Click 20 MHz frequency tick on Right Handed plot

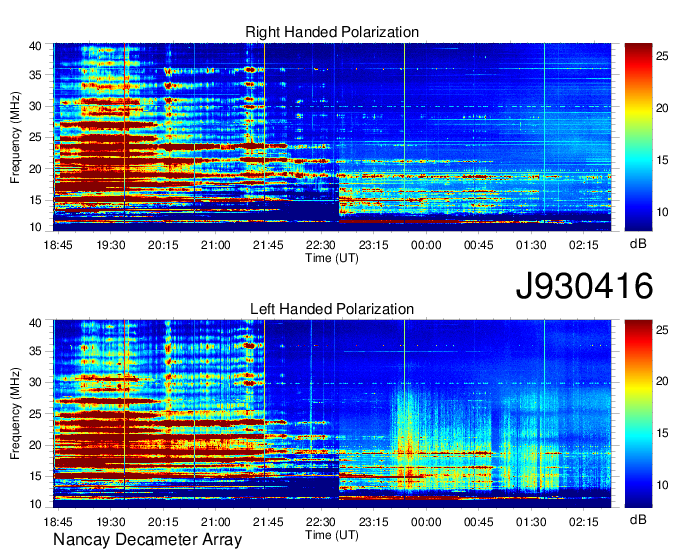[35, 169]
